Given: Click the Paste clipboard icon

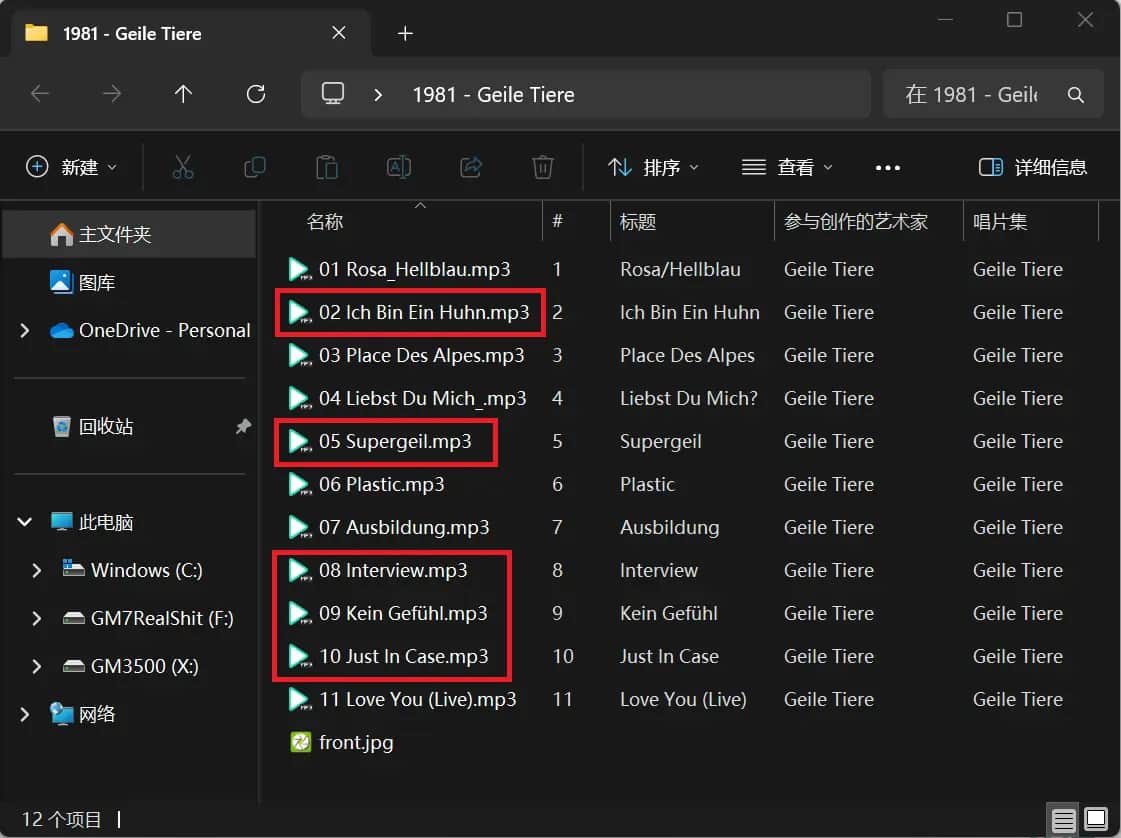Looking at the screenshot, I should pos(327,167).
